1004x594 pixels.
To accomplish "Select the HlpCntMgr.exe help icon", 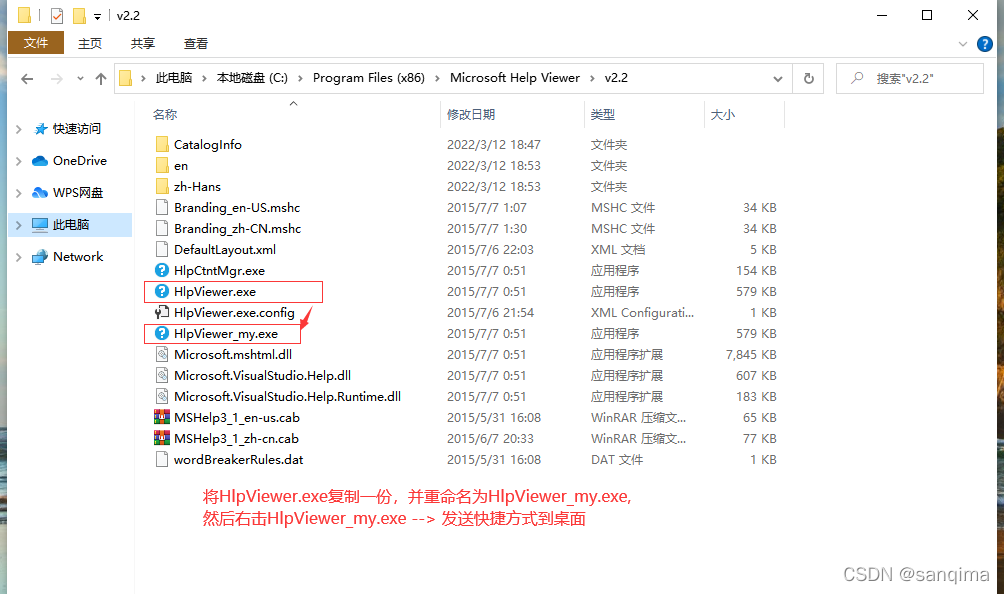I will click(x=162, y=271).
